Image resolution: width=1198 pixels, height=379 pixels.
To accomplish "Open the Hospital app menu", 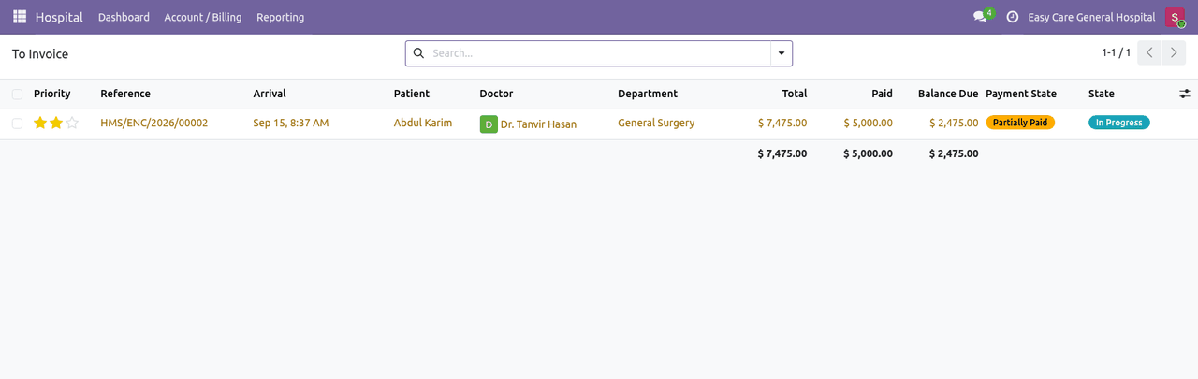I will click(59, 17).
